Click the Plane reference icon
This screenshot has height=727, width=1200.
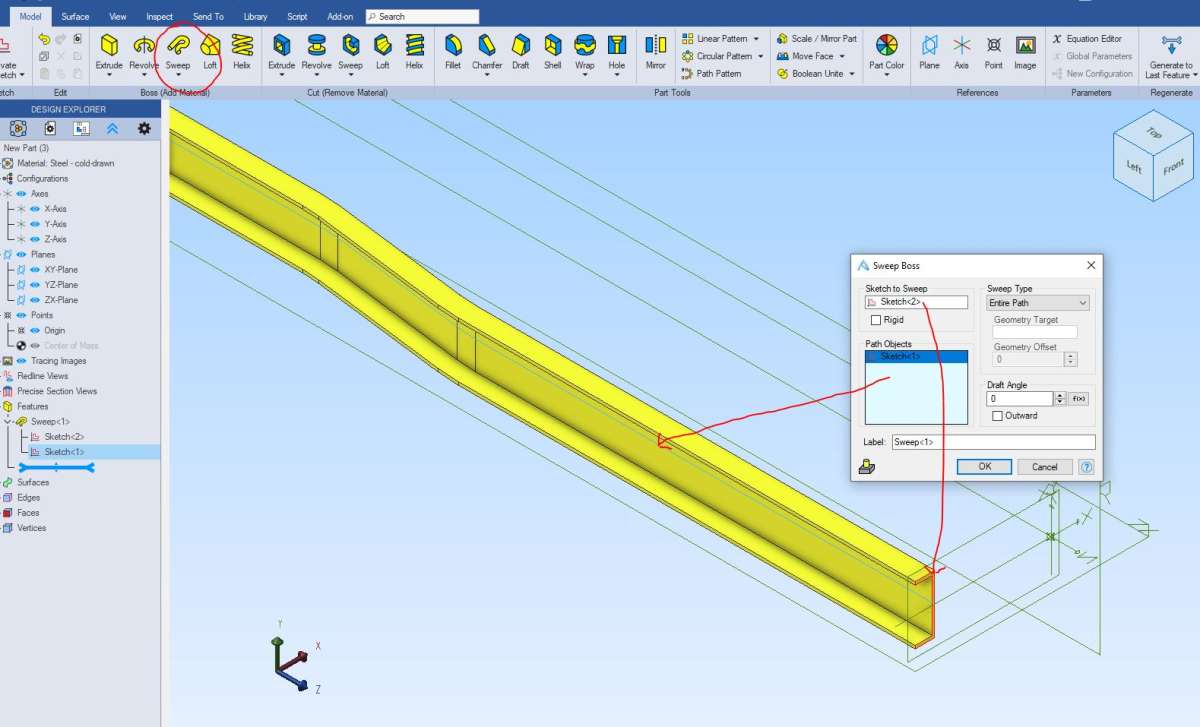pyautogui.click(x=929, y=50)
